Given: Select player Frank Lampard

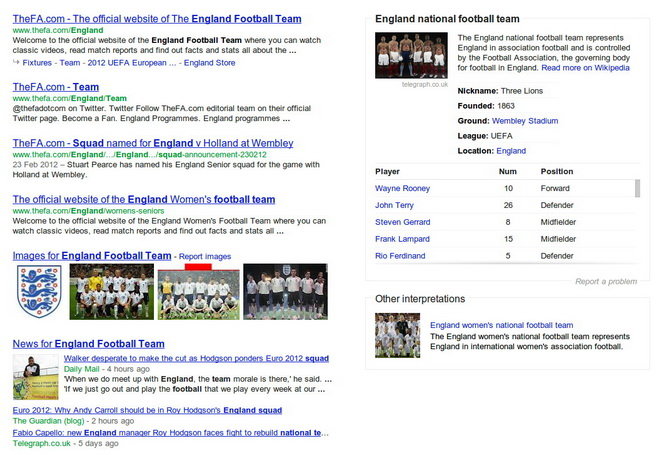Looking at the screenshot, I should (x=402, y=239).
